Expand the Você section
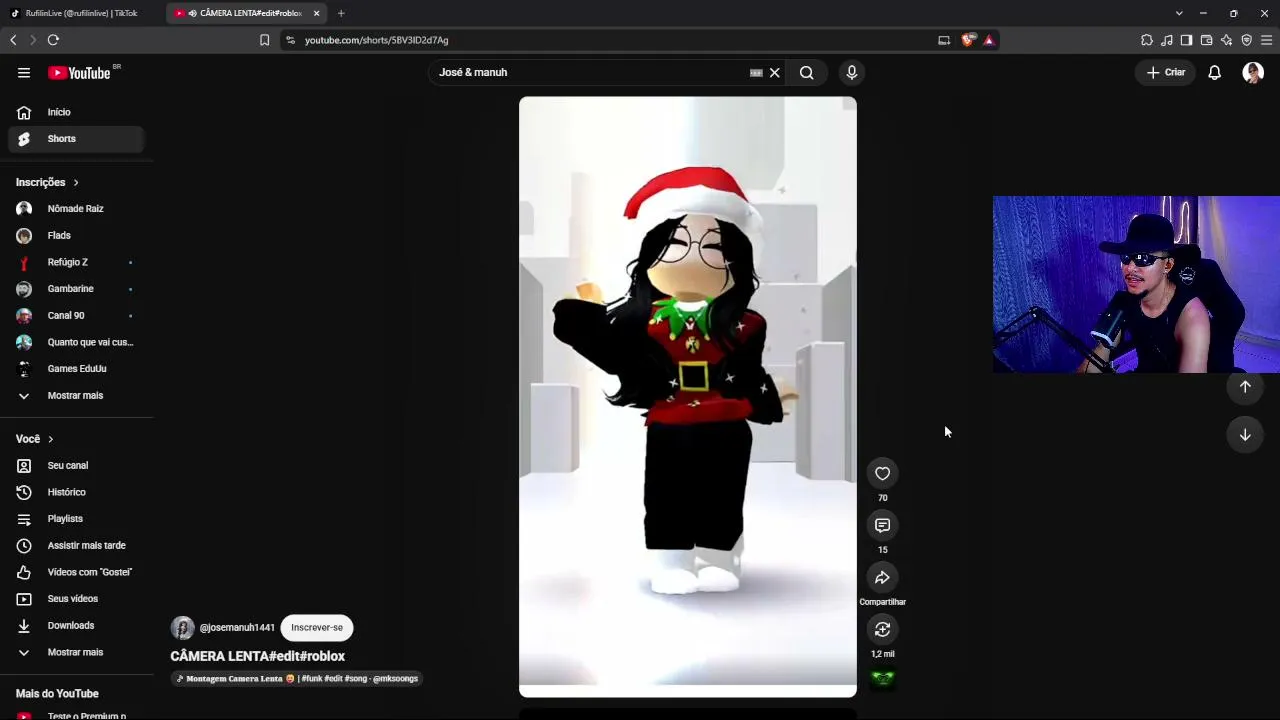The image size is (1280, 720). (x=35, y=439)
